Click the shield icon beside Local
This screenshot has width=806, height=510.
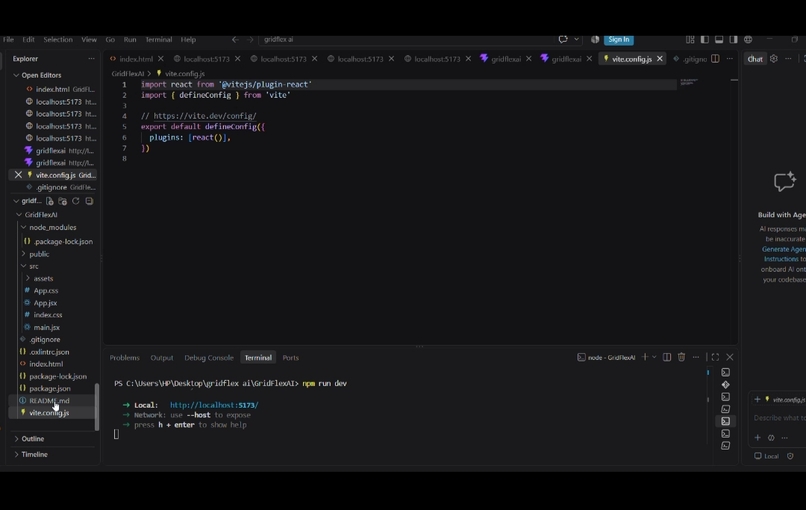[790, 456]
